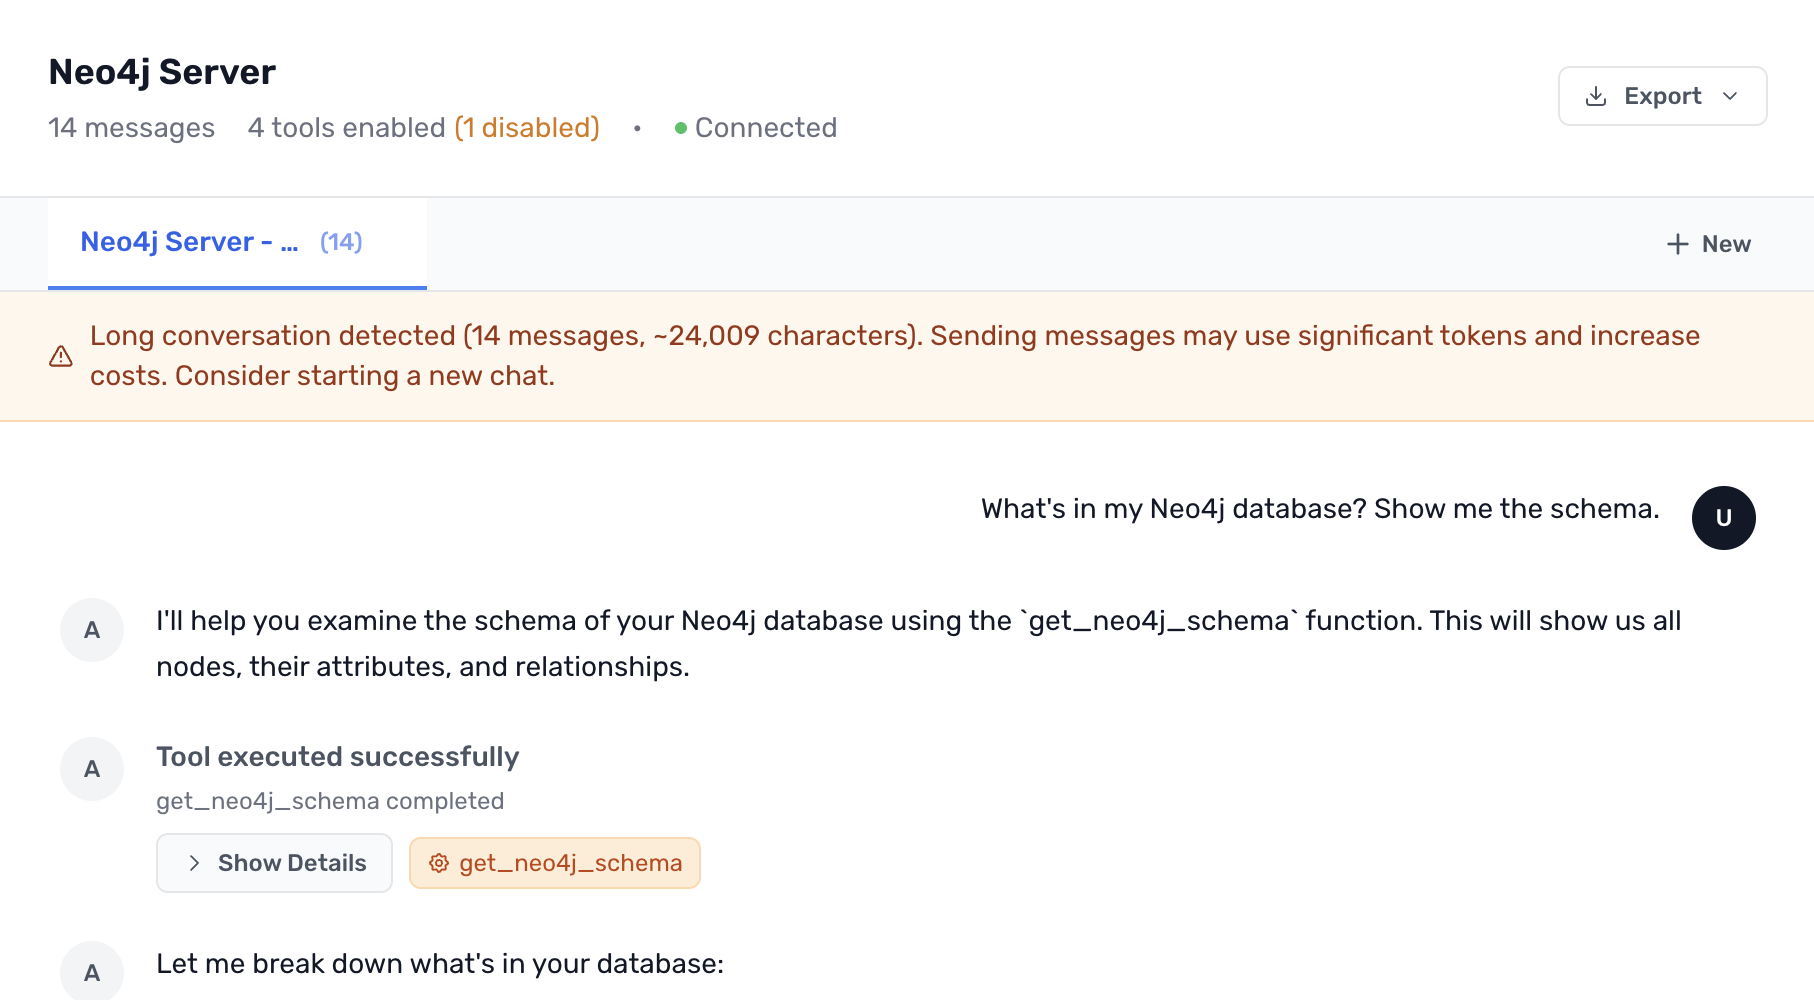Click the '(1 disabled)' tools text
1814x1000 pixels.
coord(527,128)
